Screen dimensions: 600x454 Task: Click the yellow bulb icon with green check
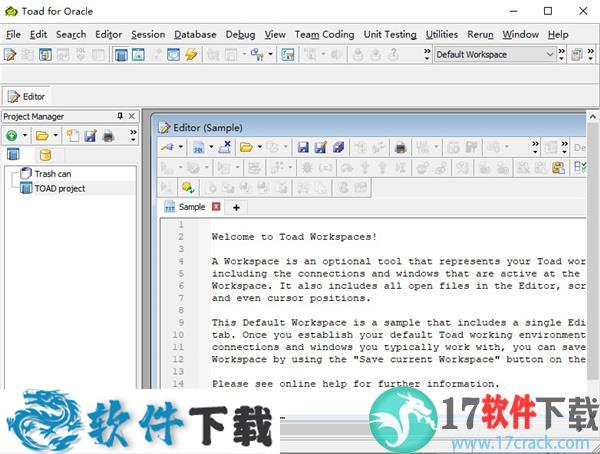[188, 188]
